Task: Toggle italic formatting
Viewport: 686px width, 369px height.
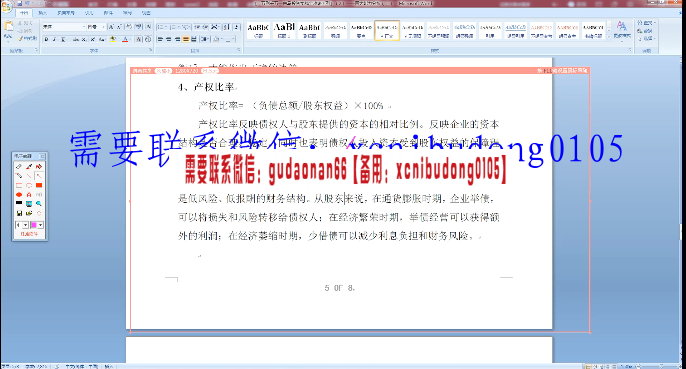Action: click(x=54, y=39)
